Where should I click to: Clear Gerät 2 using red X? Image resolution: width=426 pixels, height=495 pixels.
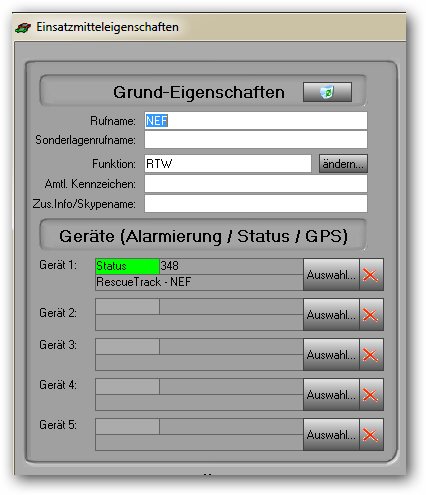[371, 315]
